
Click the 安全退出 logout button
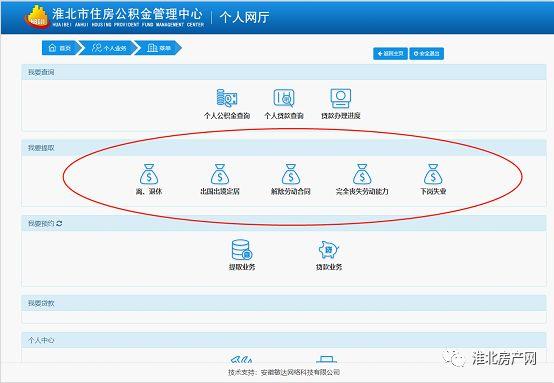click(x=426, y=53)
